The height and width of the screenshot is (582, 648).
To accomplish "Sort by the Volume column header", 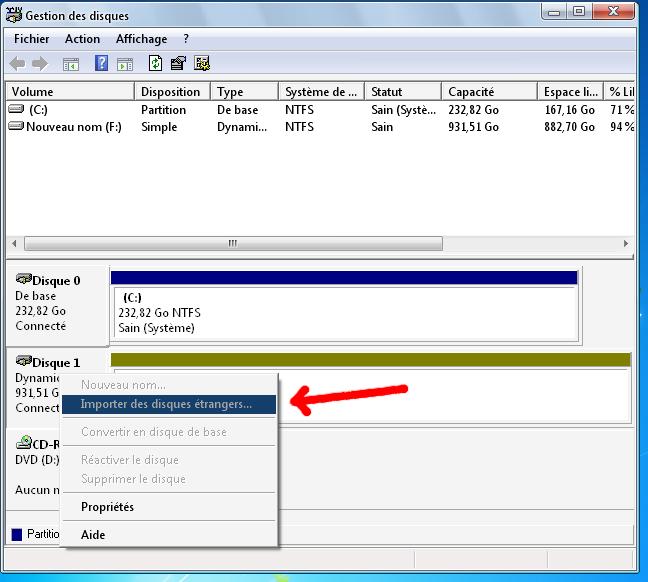I will coord(70,91).
